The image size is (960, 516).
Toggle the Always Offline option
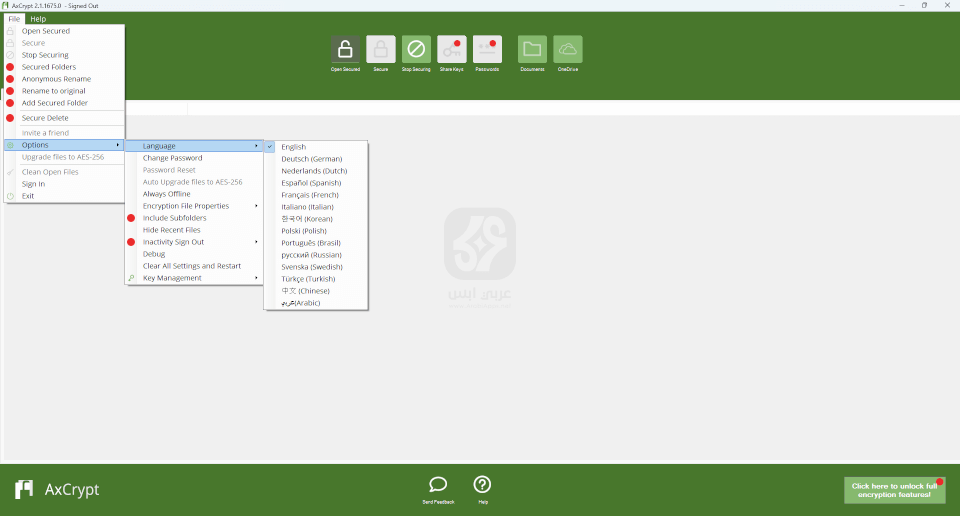click(166, 194)
